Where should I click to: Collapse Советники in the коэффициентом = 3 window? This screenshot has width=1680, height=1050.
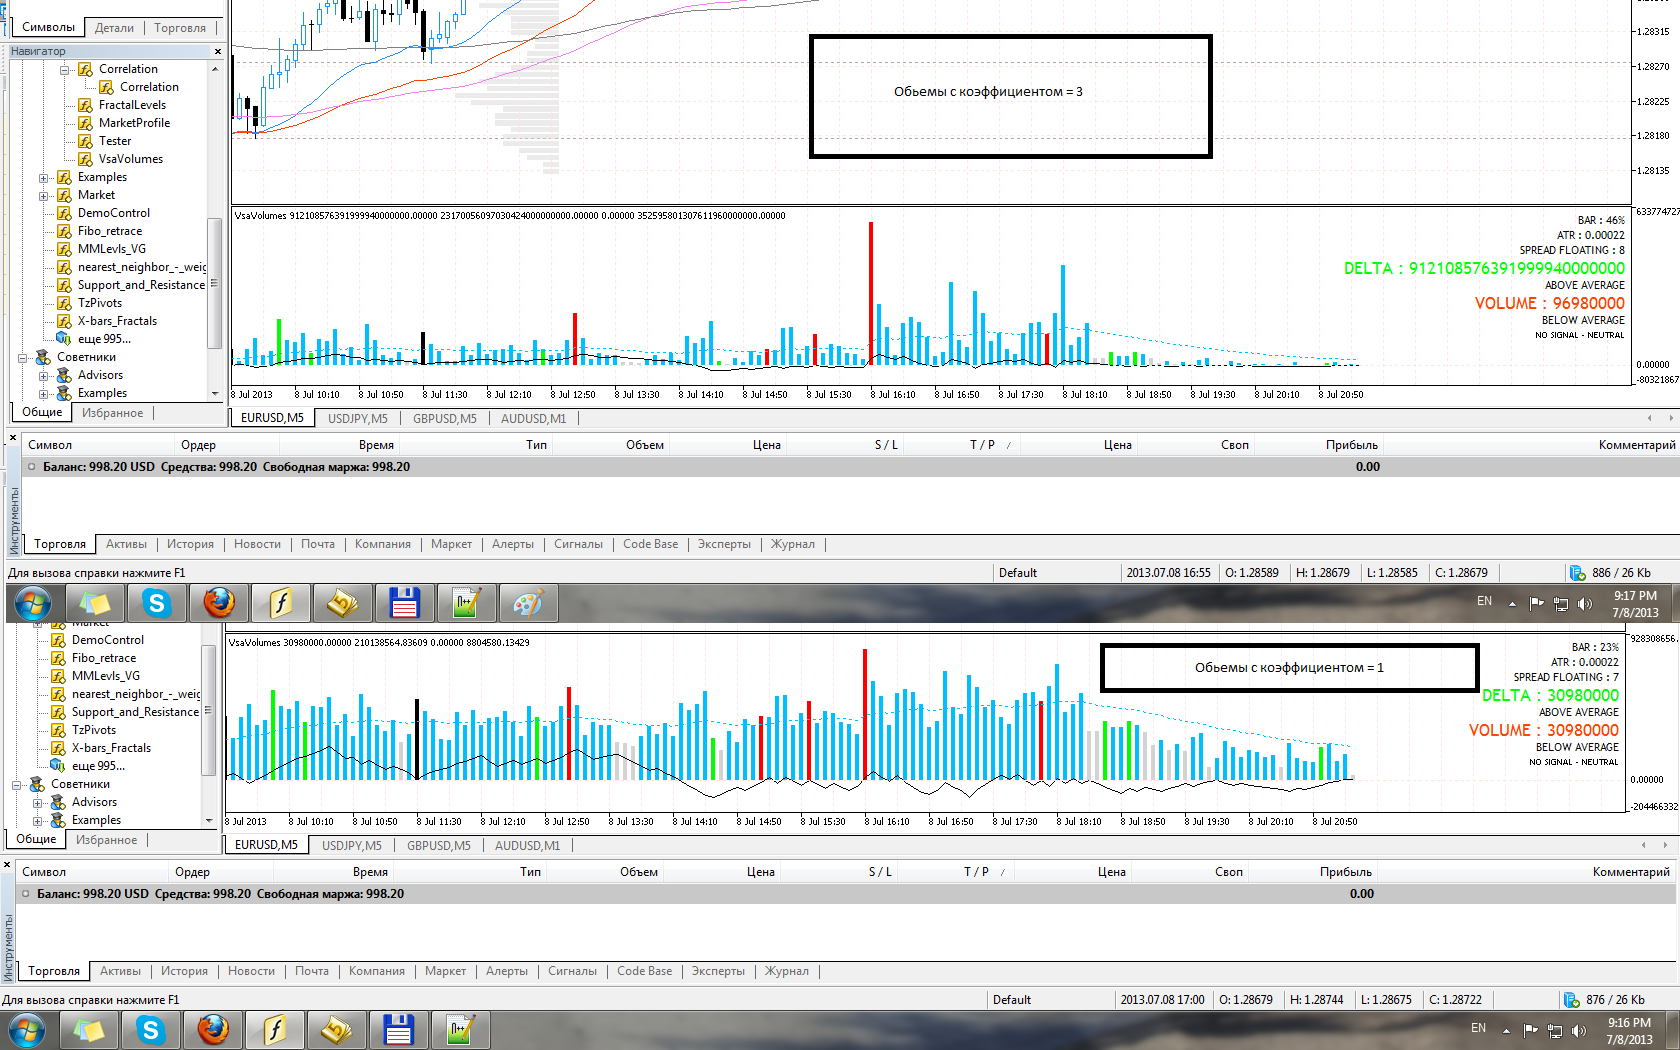click(x=23, y=358)
